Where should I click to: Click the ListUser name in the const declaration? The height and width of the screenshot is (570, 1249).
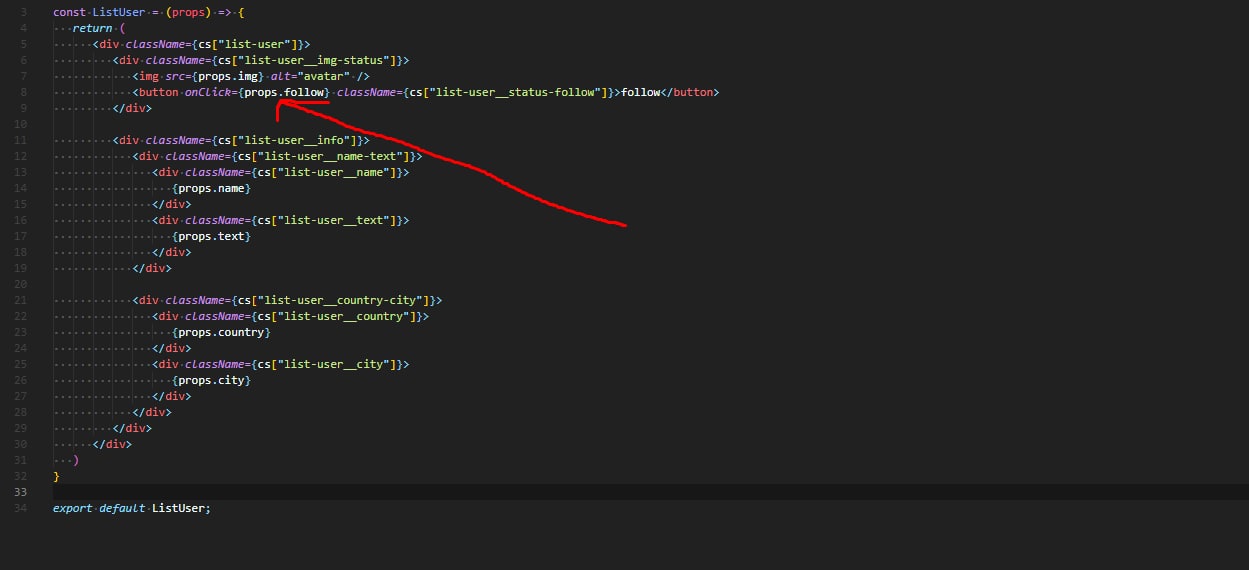(x=119, y=12)
